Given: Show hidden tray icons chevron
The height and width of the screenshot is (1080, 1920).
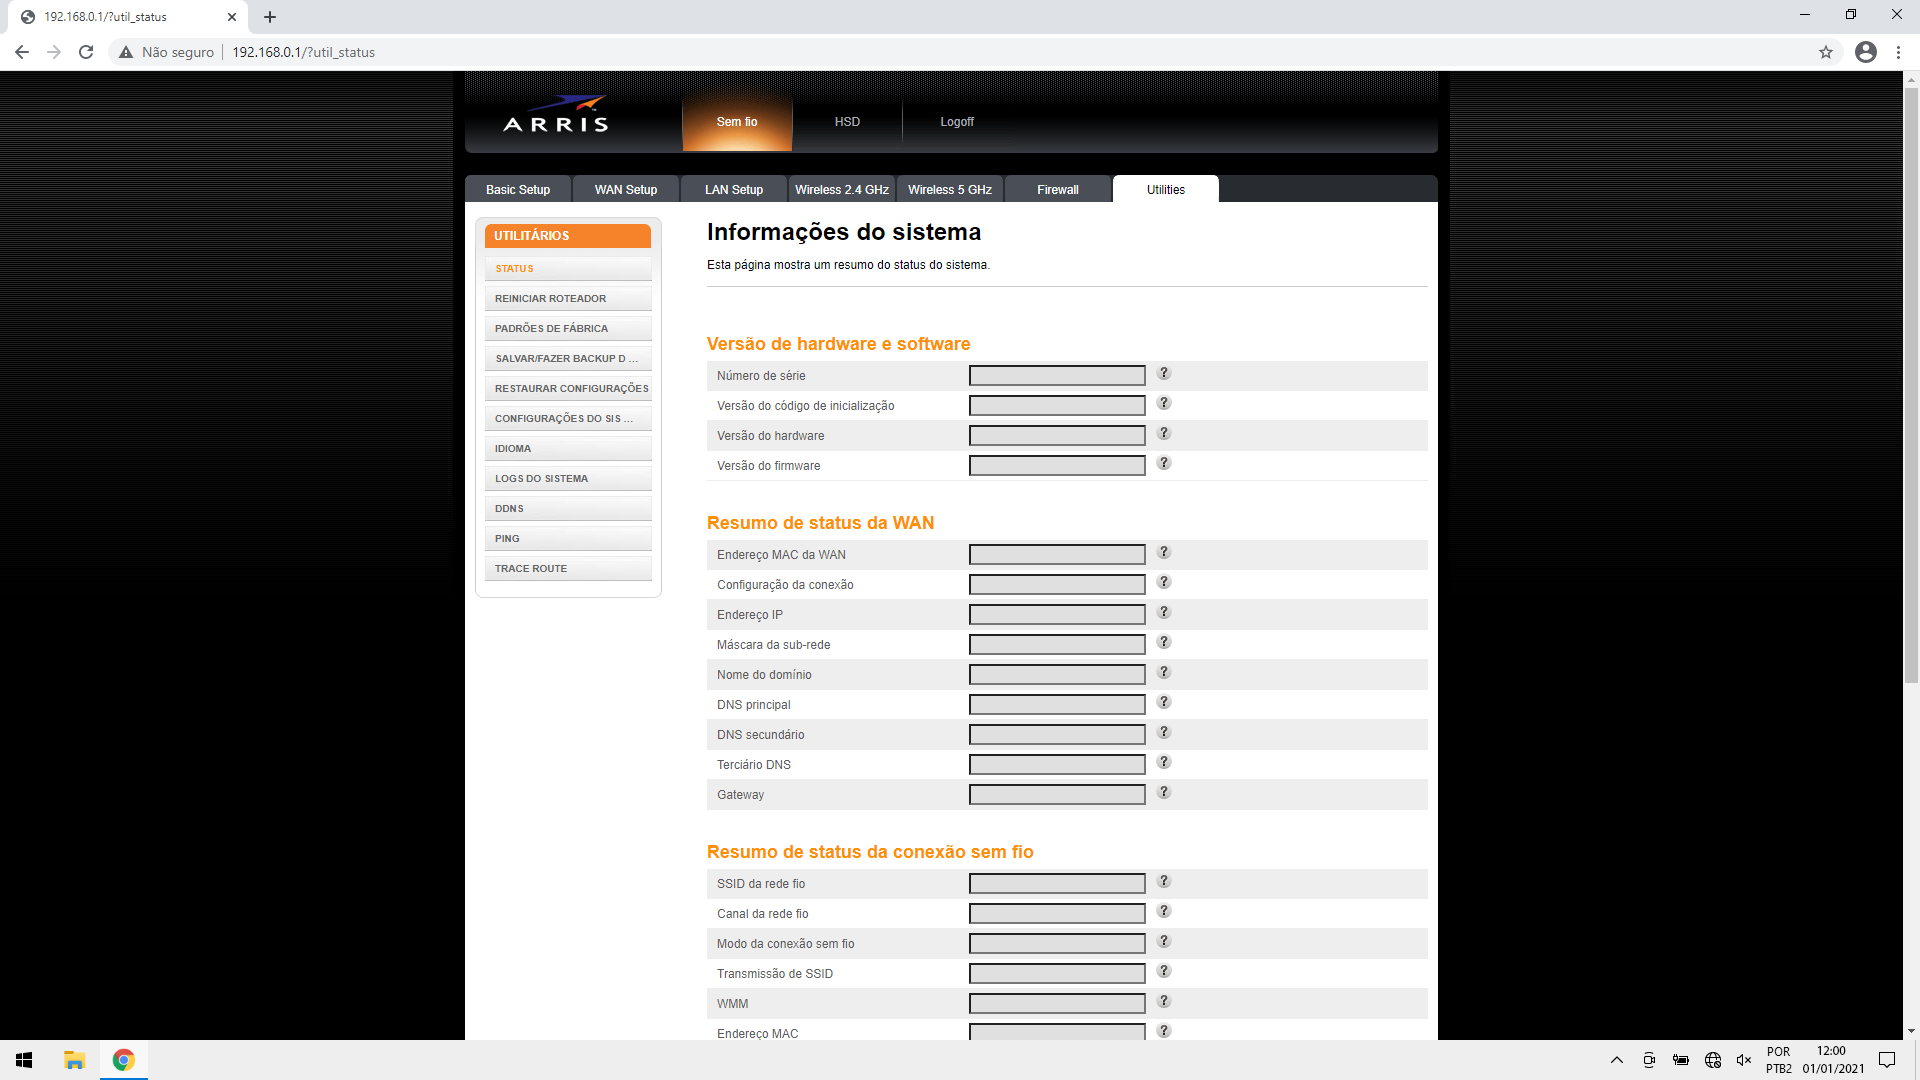Looking at the screenshot, I should [x=1616, y=1060].
